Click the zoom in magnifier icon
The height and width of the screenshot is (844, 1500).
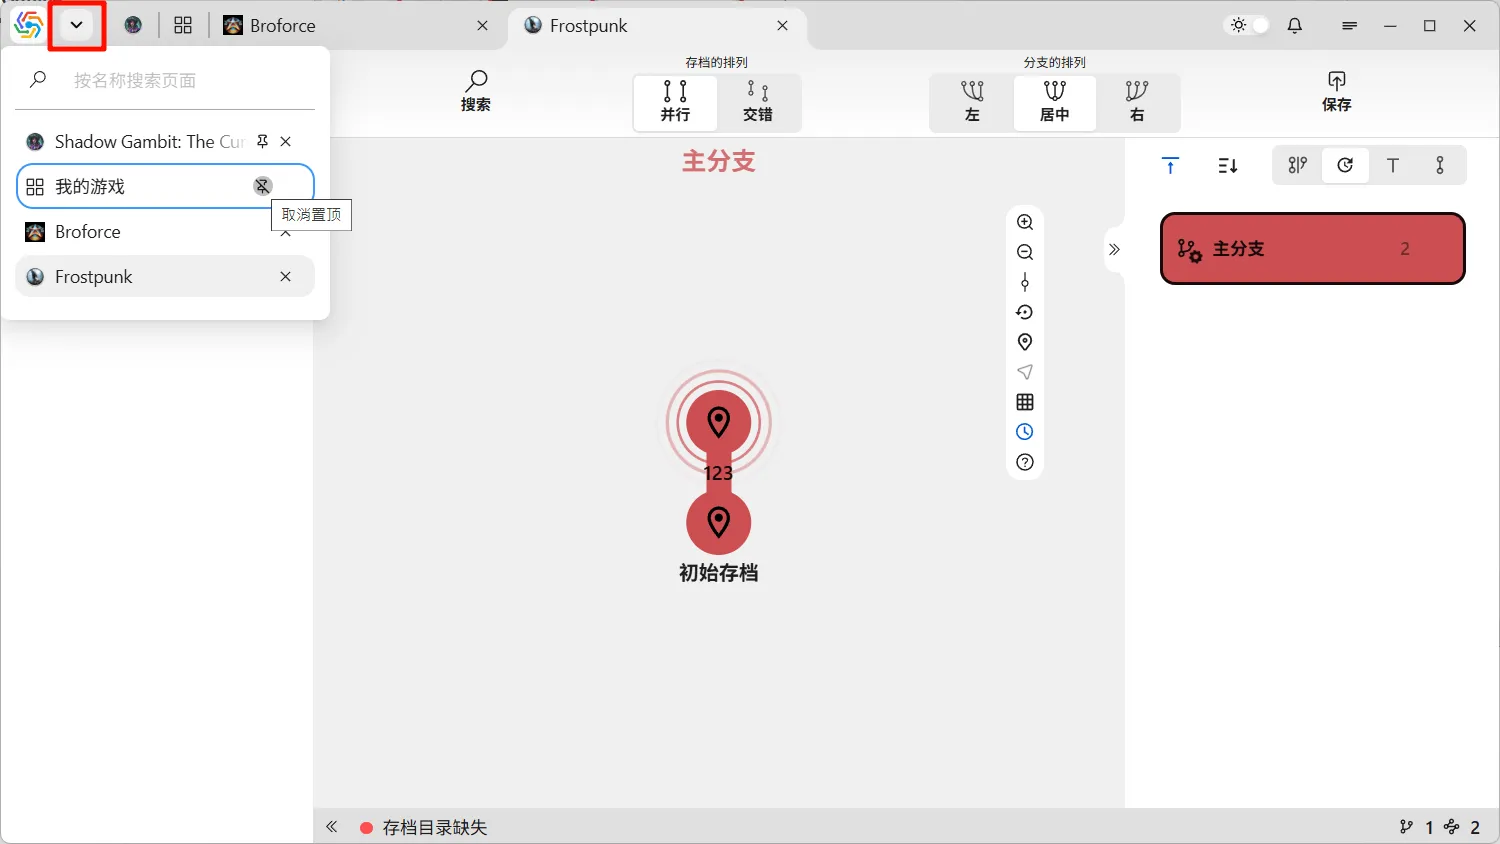[x=1025, y=222]
